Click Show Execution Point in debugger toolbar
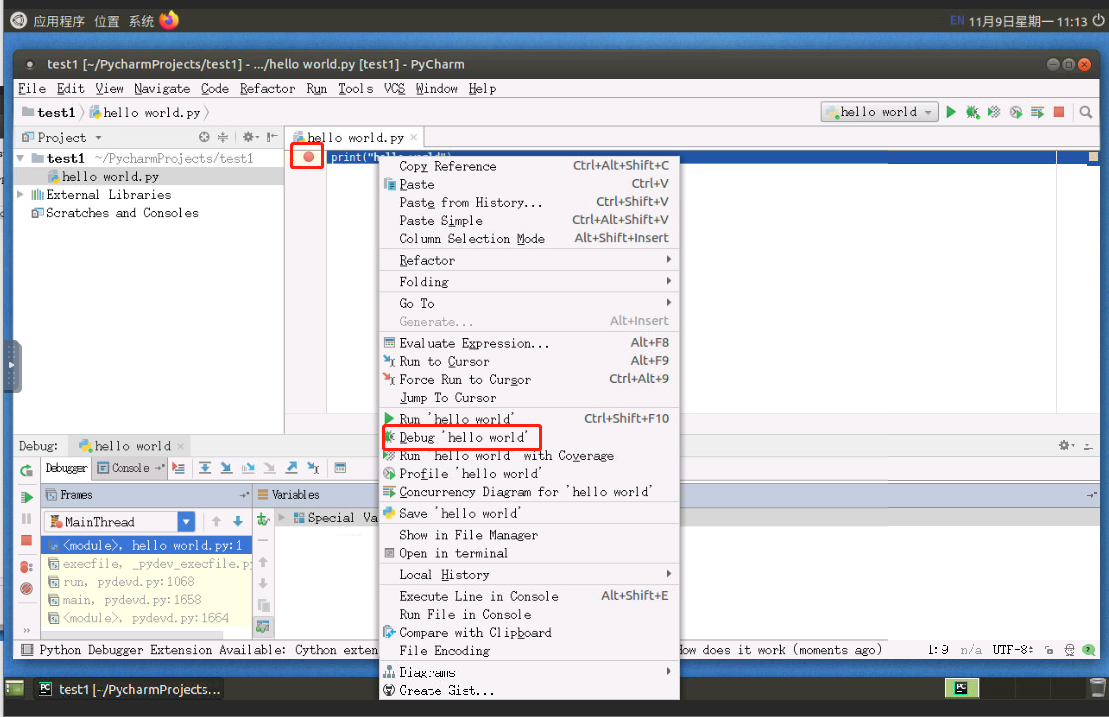The height and width of the screenshot is (717, 1109). pyautogui.click(x=179, y=468)
